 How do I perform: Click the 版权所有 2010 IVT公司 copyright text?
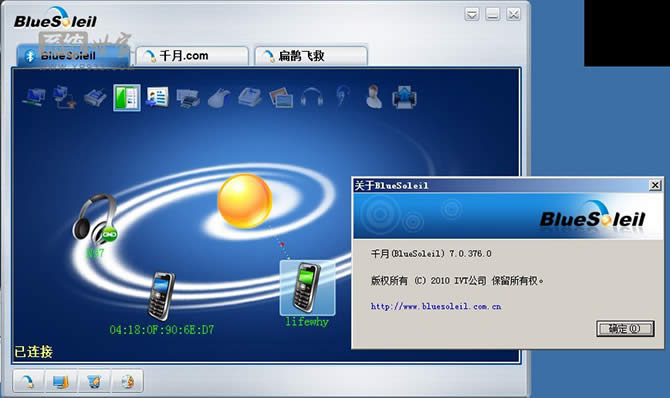457,281
